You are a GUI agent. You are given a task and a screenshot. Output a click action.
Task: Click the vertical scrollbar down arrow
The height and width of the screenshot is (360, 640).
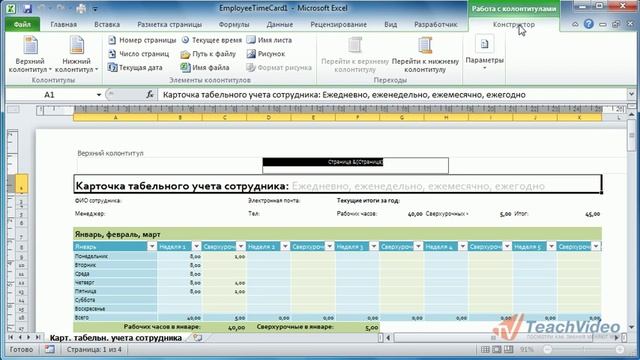coord(631,327)
